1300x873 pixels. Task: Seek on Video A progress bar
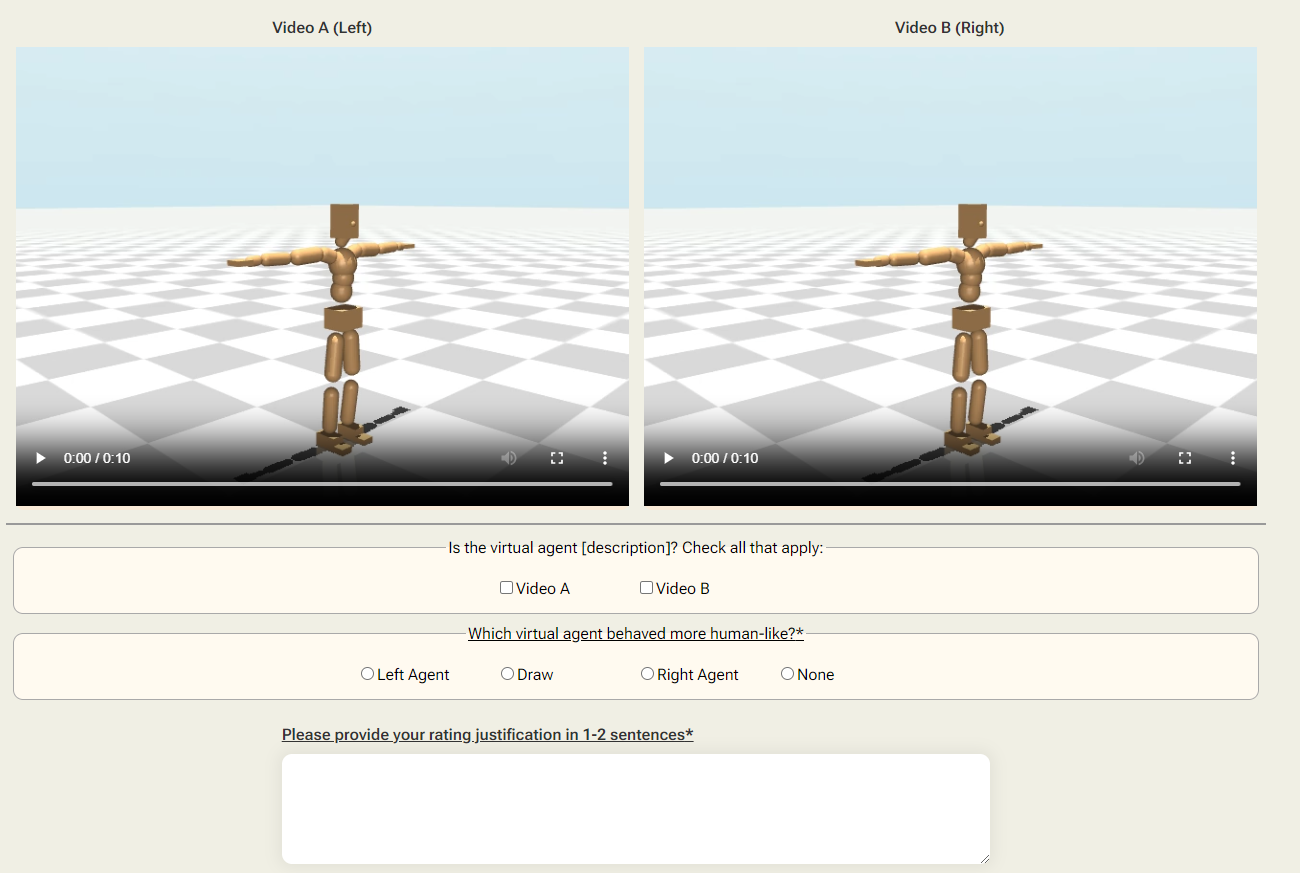322,484
